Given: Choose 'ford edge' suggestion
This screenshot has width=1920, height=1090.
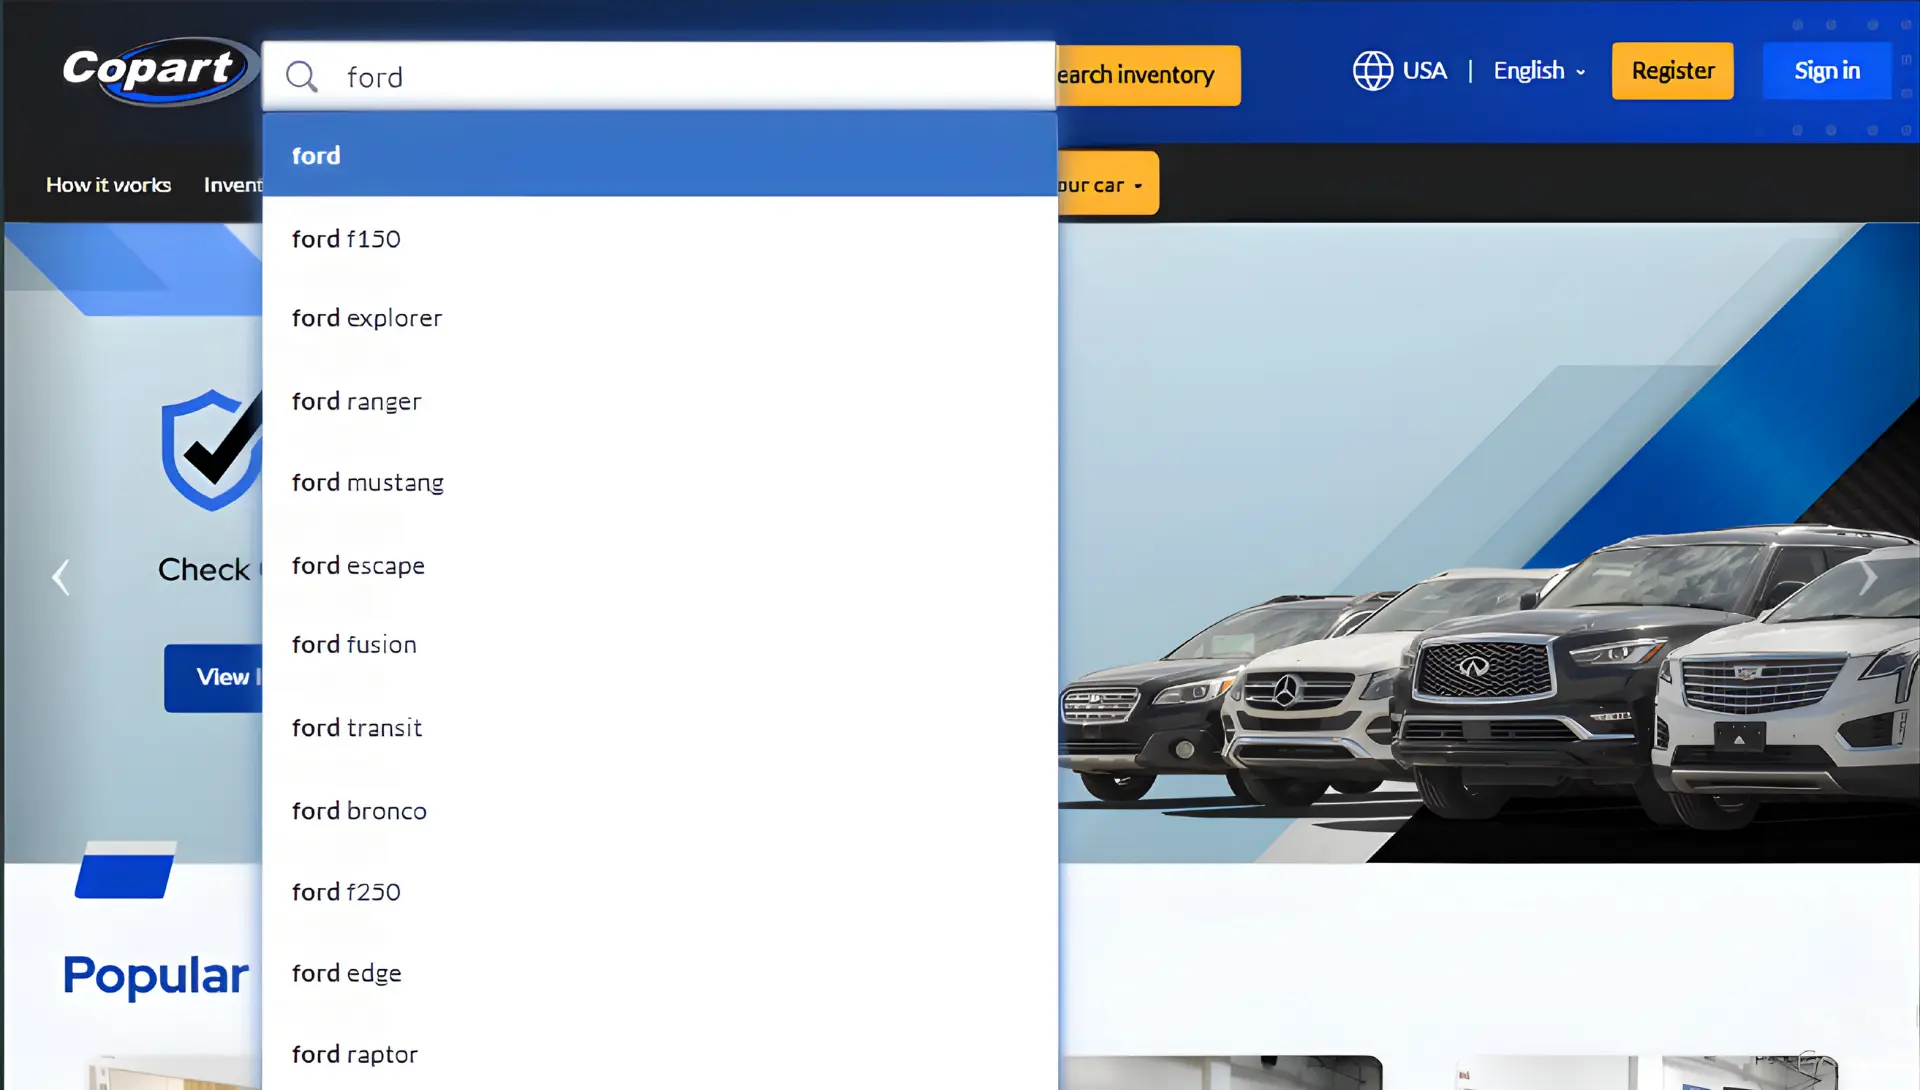Looking at the screenshot, I should (660, 973).
